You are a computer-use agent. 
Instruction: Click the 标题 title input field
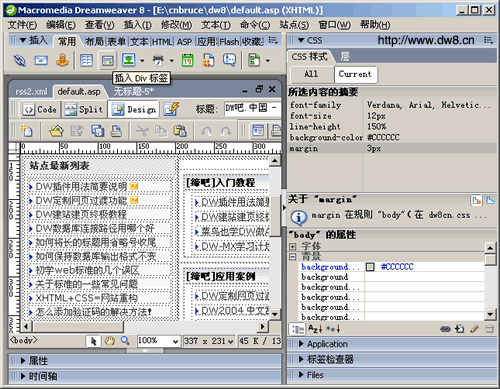(x=253, y=109)
